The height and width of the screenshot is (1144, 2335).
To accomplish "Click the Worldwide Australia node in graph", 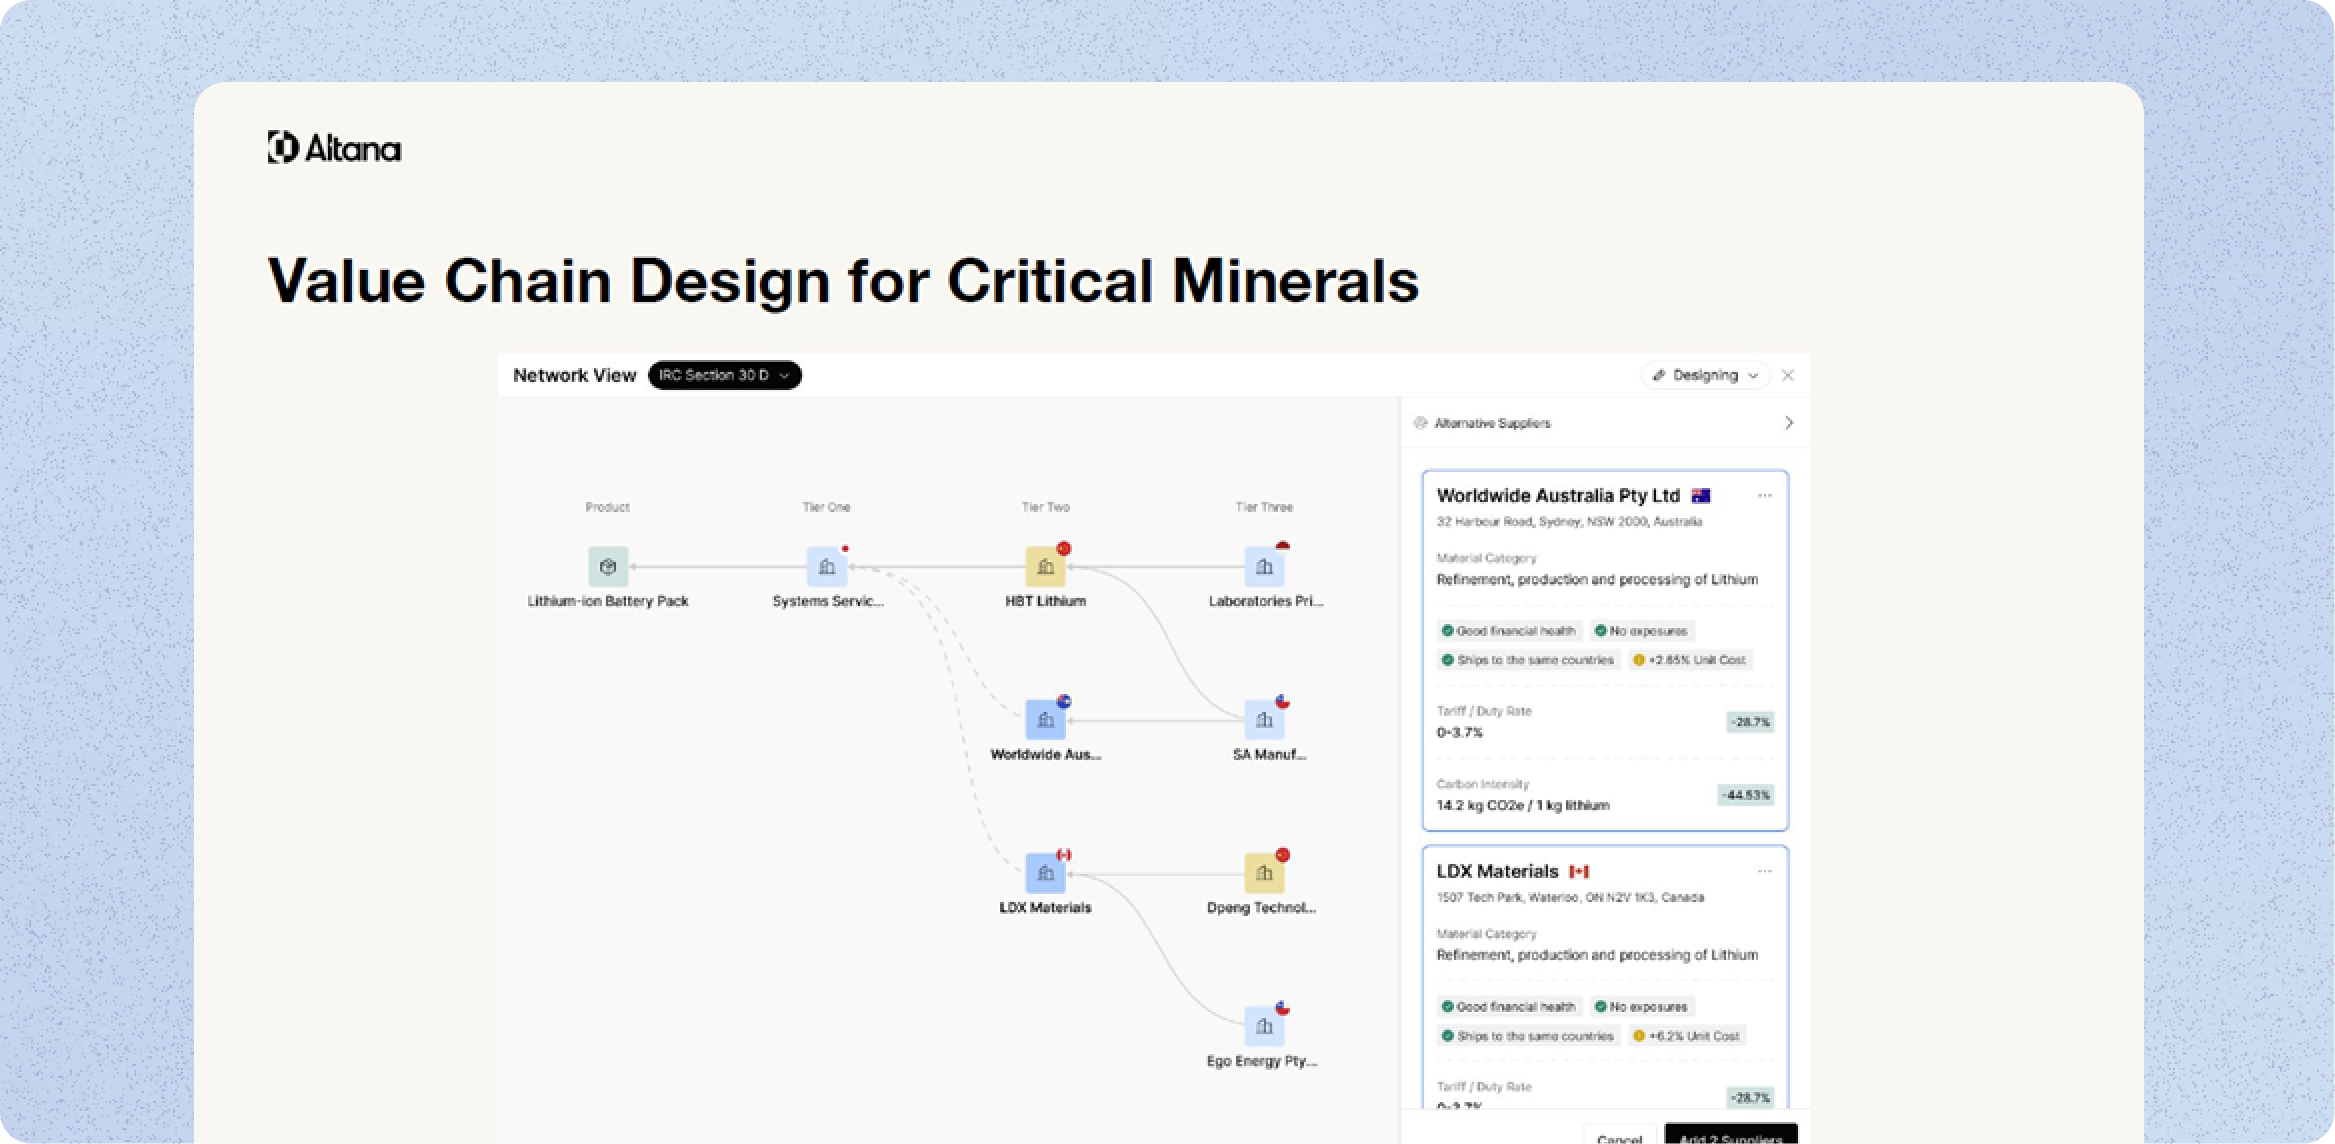I will (x=1045, y=720).
